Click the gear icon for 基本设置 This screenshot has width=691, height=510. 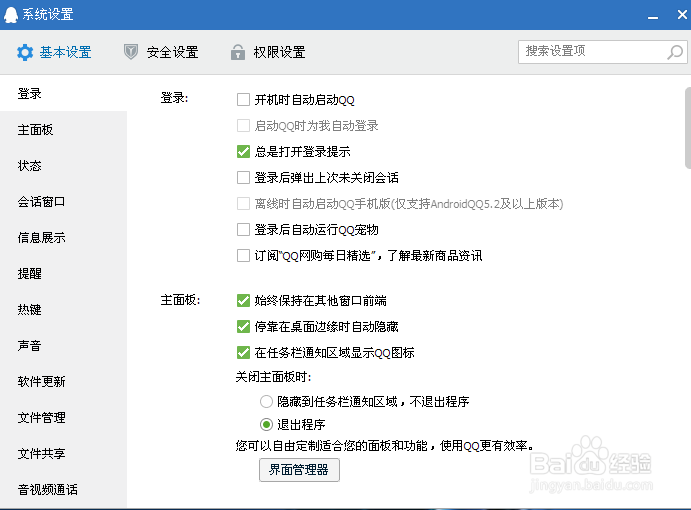[x=25, y=52]
